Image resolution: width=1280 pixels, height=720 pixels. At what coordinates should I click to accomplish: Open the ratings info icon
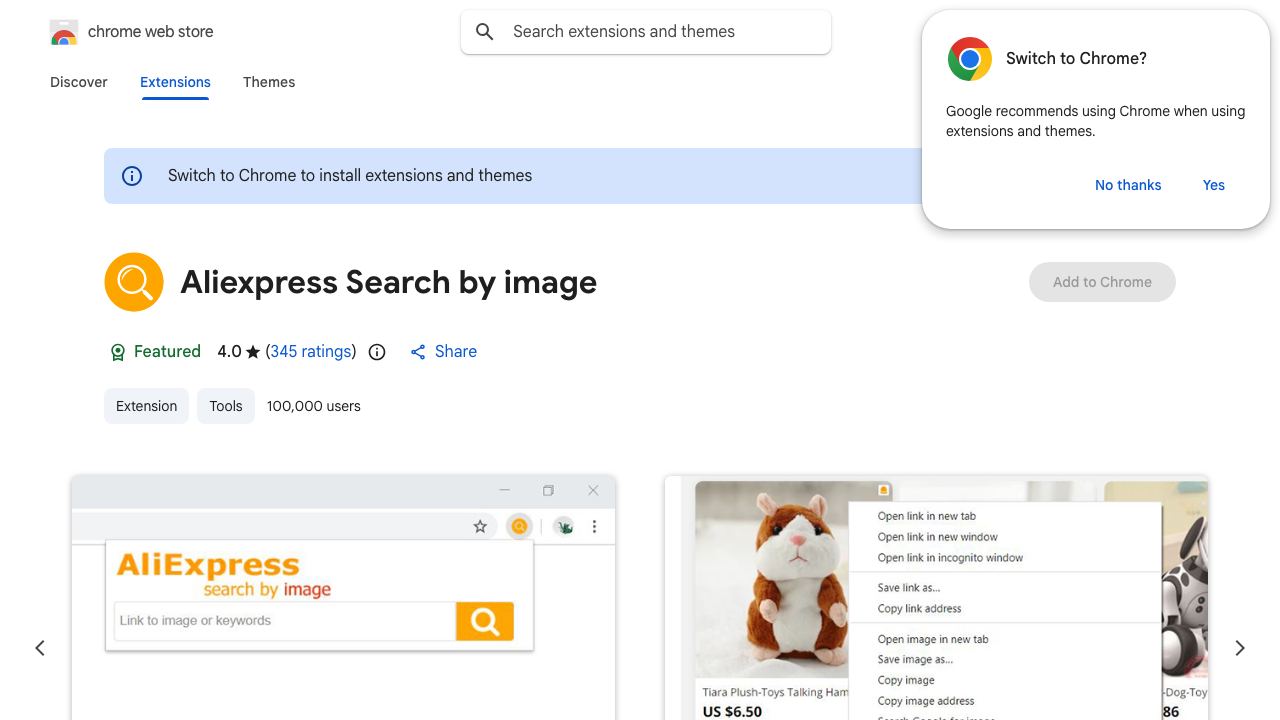(x=377, y=352)
